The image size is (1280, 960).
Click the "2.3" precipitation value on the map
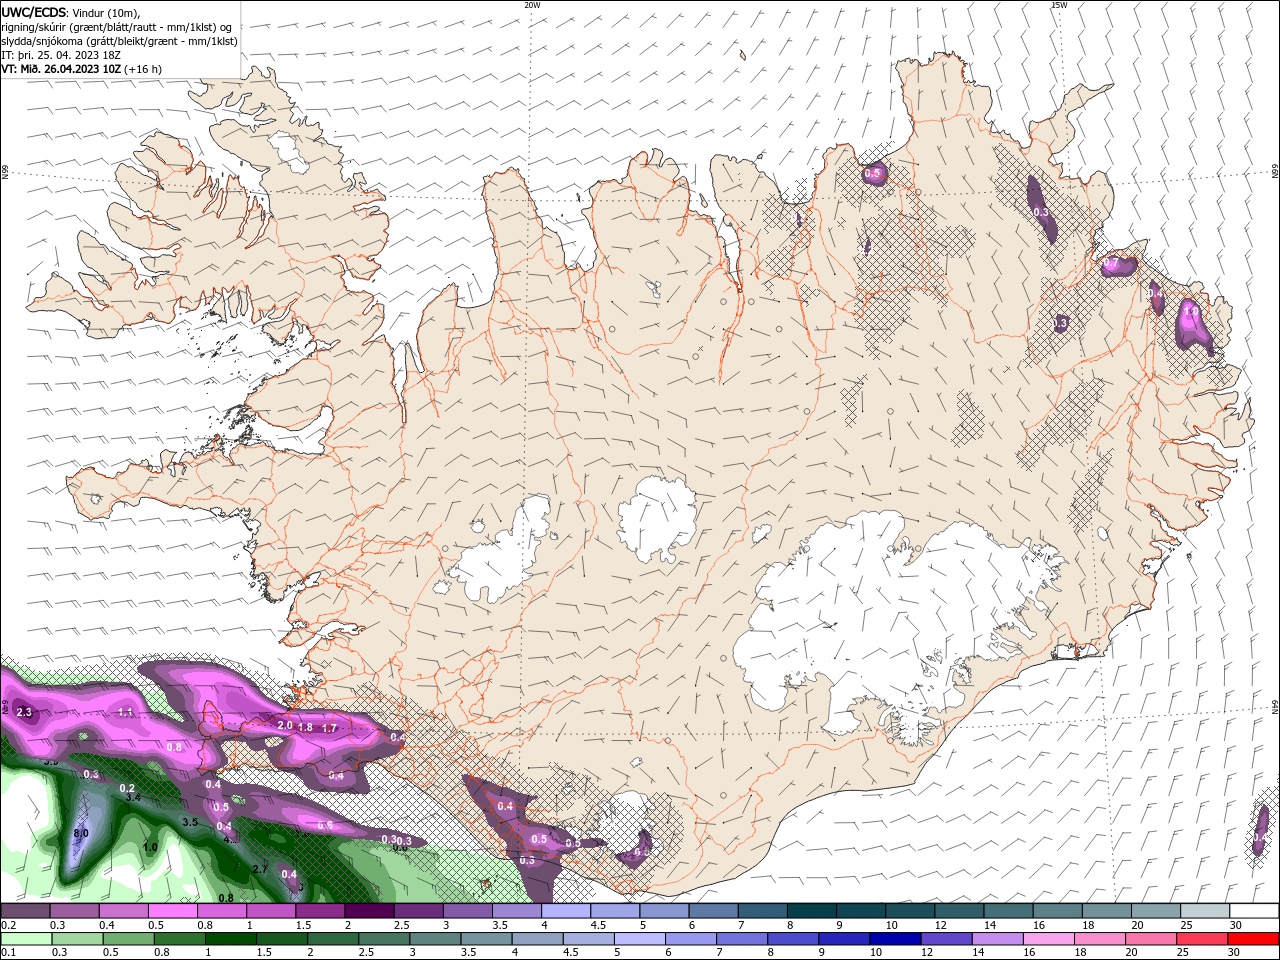(x=25, y=712)
